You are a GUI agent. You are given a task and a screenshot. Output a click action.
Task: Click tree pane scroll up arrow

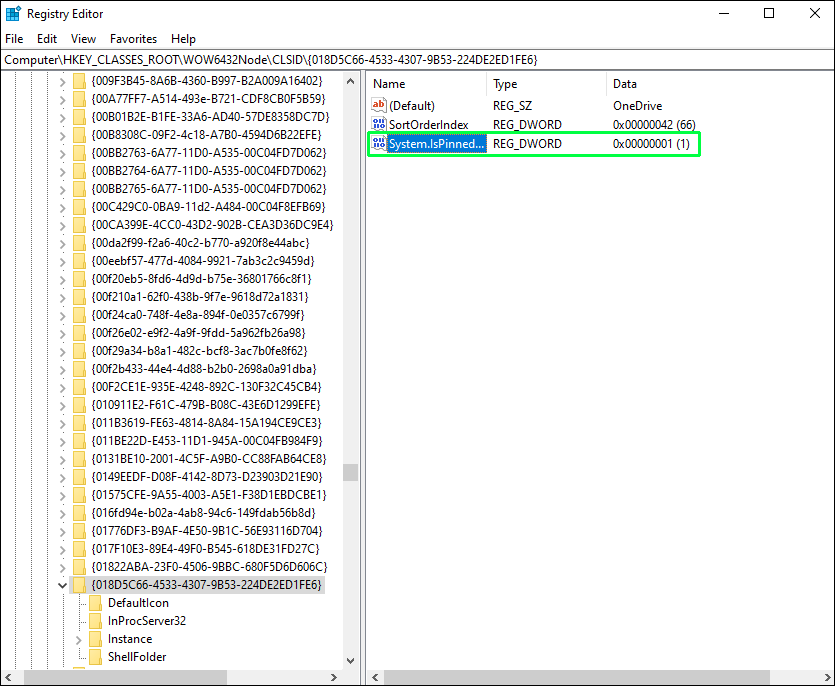pyautogui.click(x=350, y=81)
